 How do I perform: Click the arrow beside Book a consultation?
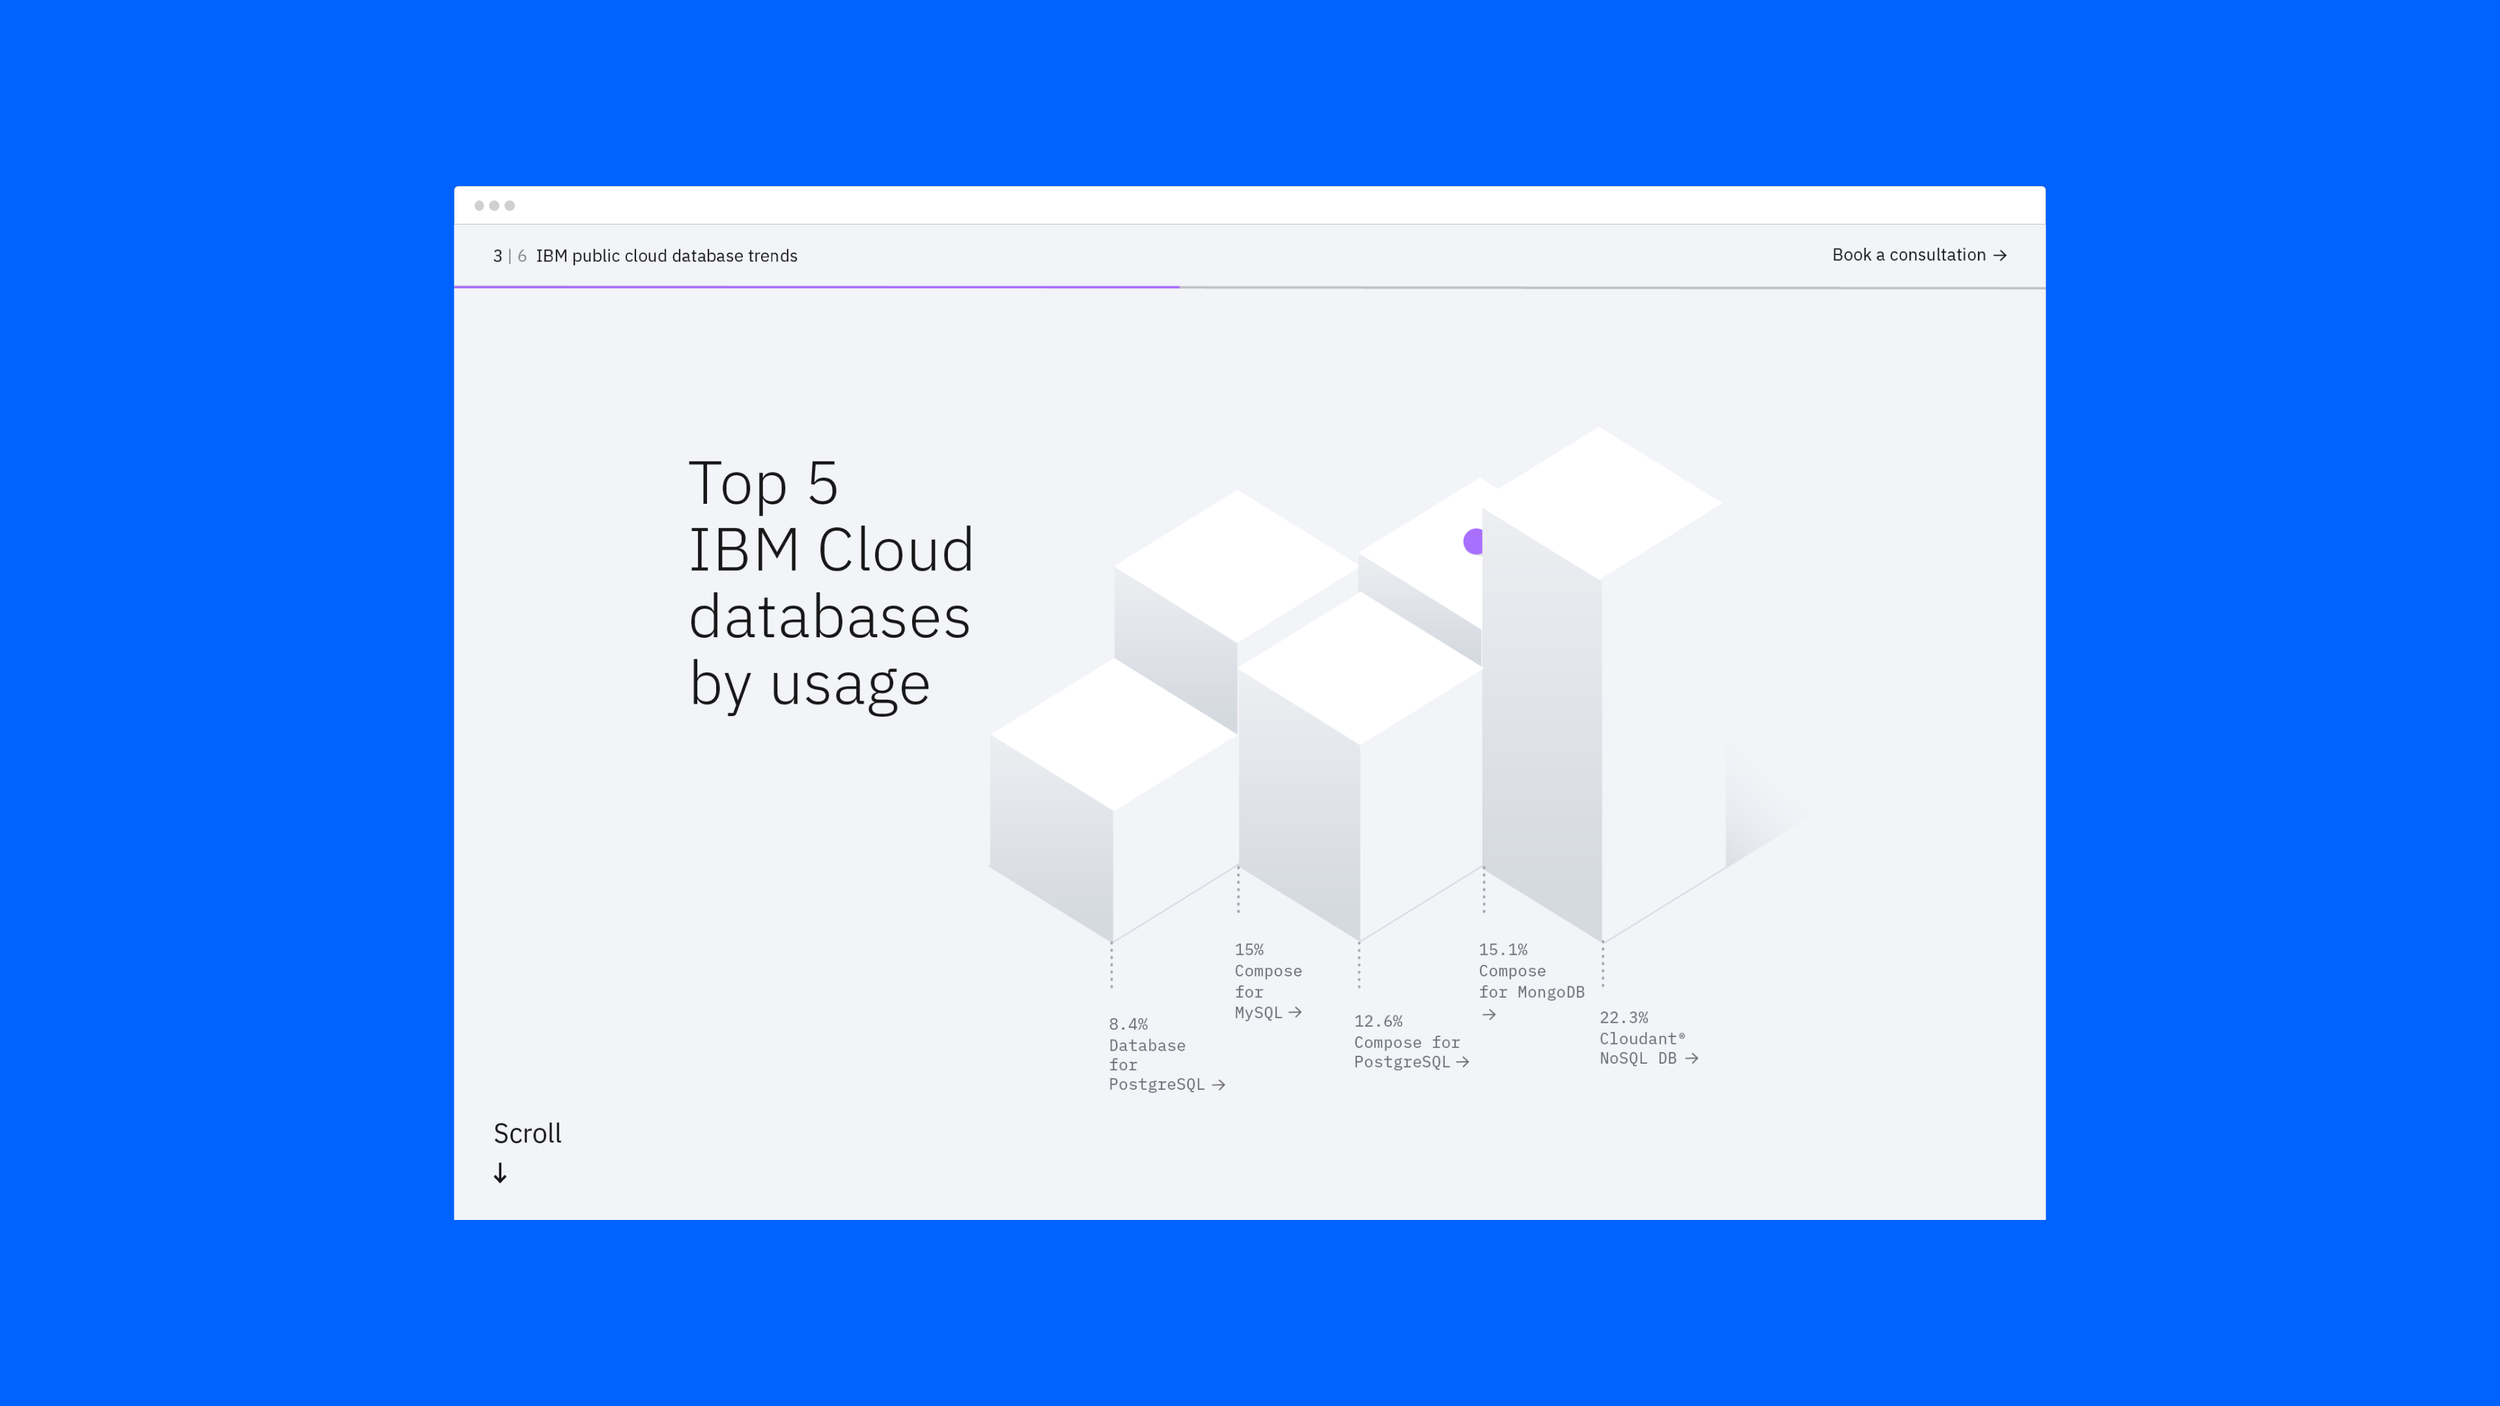[1999, 256]
